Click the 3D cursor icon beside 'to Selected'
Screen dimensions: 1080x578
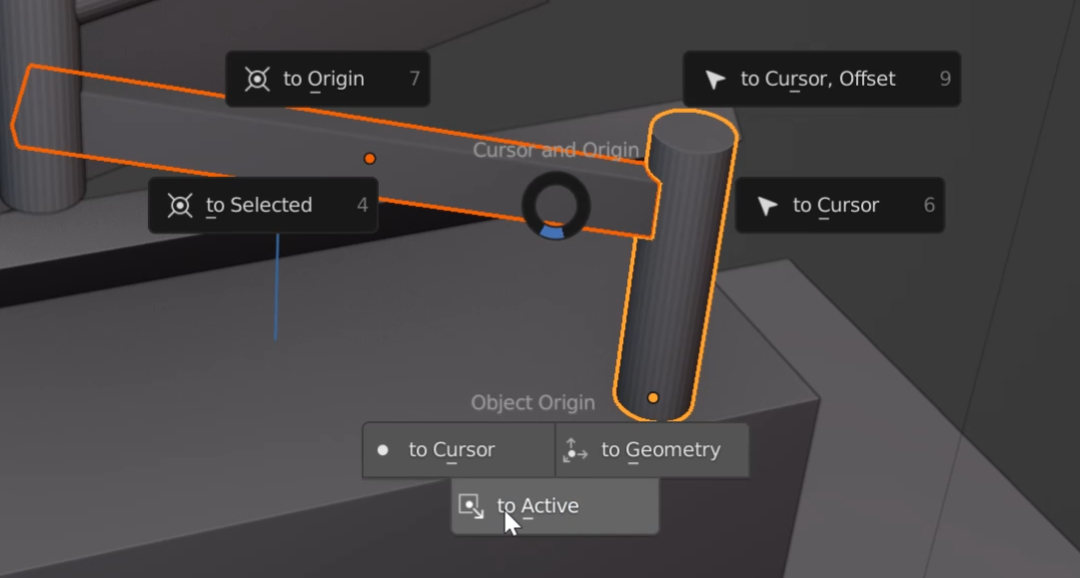pos(180,205)
